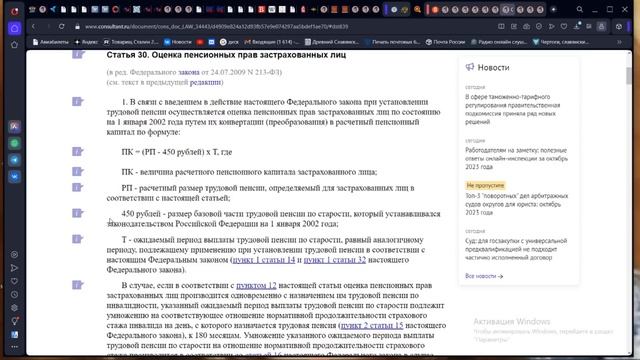Open the profile icon in the address bar

(601, 27)
